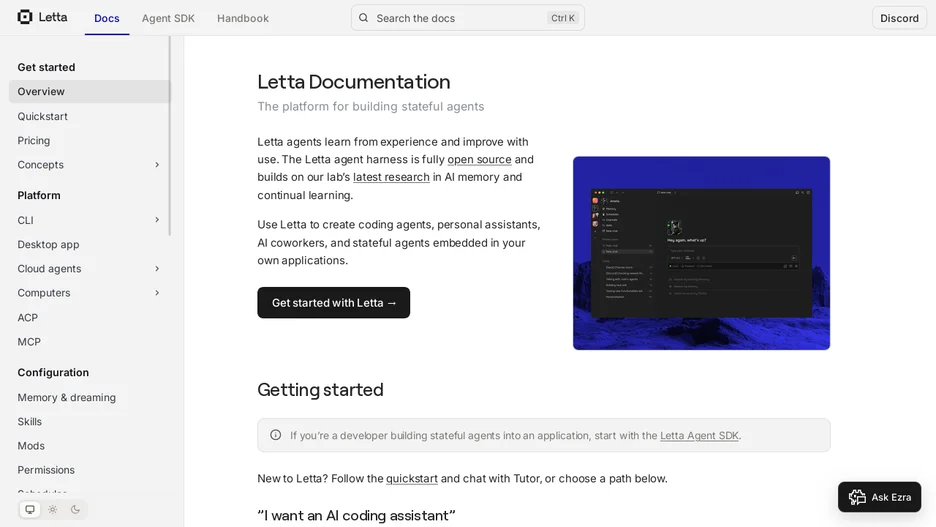
Task: Open the Docs tab
Action: 107,19
